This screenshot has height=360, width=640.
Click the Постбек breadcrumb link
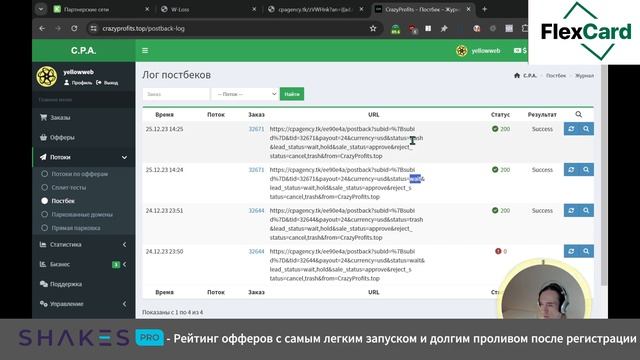pos(556,76)
